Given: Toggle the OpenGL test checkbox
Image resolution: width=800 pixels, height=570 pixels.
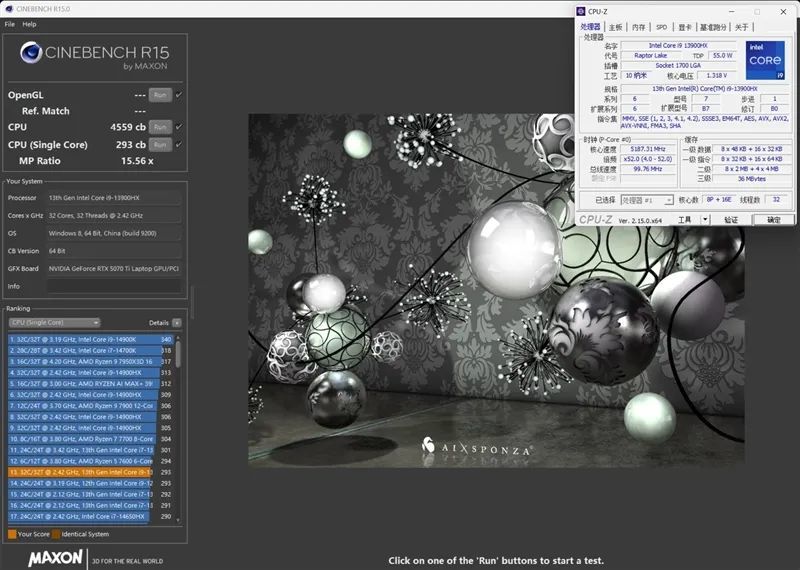Looking at the screenshot, I should pyautogui.click(x=179, y=95).
